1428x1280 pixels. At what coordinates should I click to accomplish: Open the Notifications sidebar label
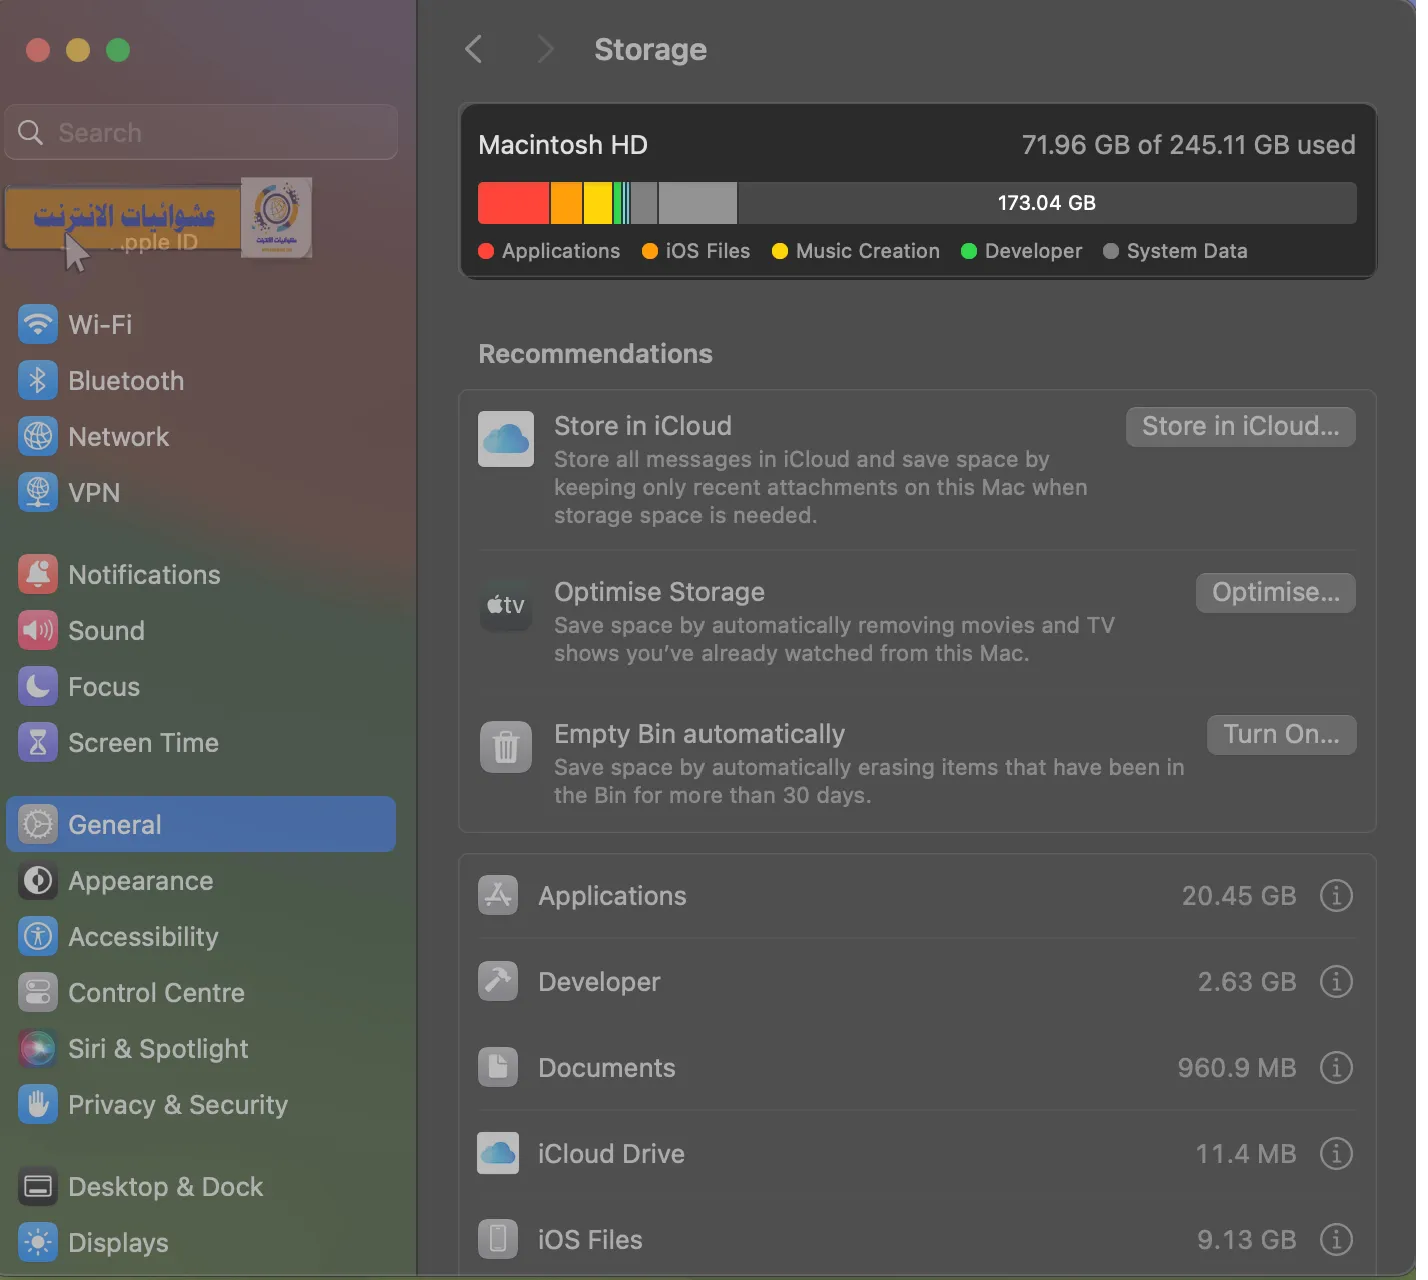(144, 575)
